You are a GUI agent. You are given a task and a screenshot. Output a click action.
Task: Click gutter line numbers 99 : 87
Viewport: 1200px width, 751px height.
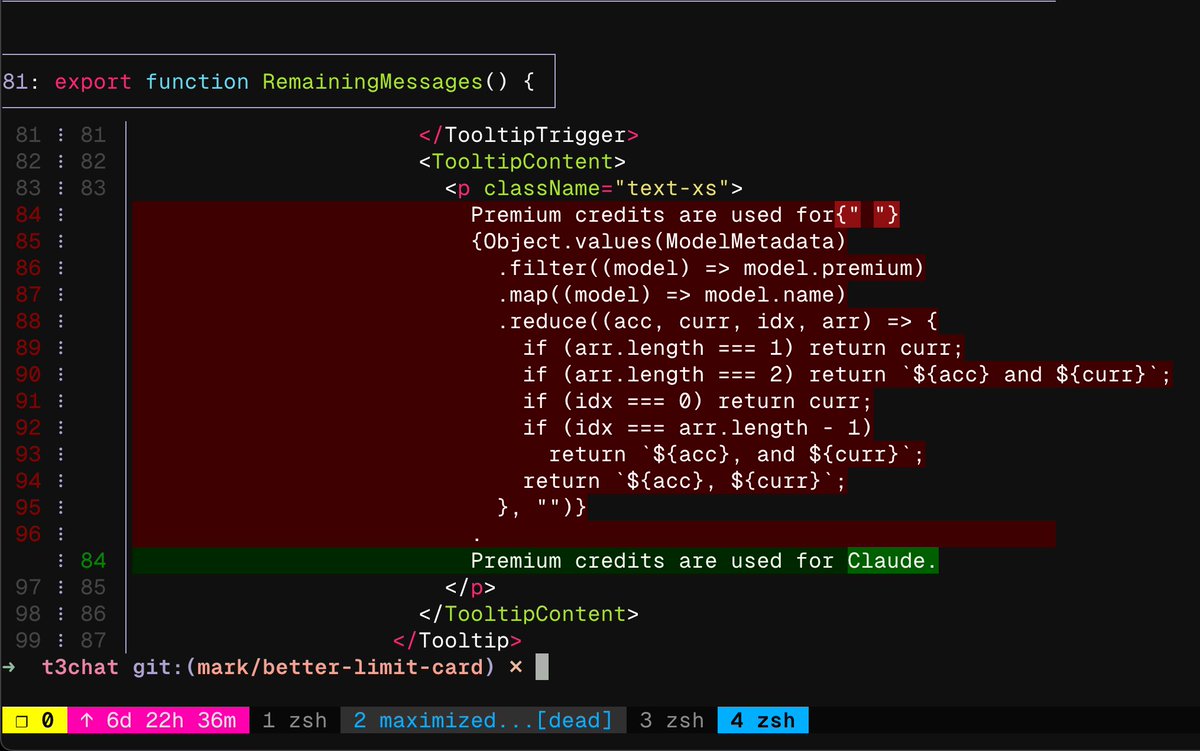[x=60, y=640]
